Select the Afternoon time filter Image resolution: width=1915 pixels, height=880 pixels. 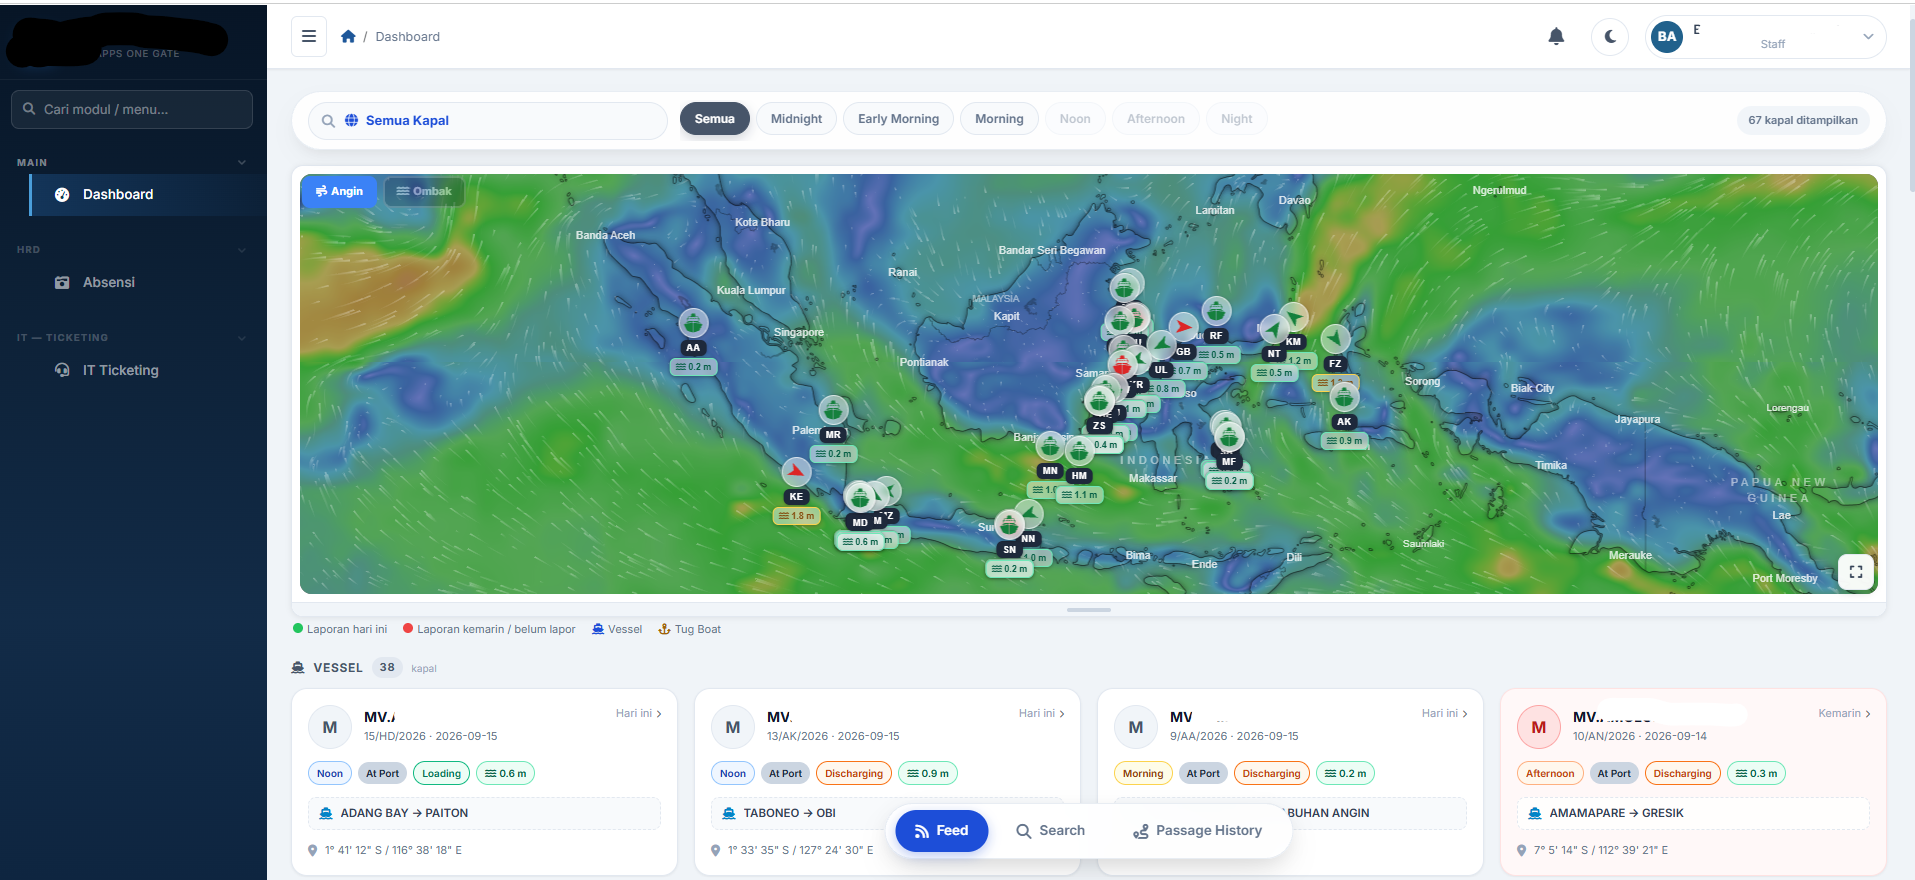[x=1155, y=119]
